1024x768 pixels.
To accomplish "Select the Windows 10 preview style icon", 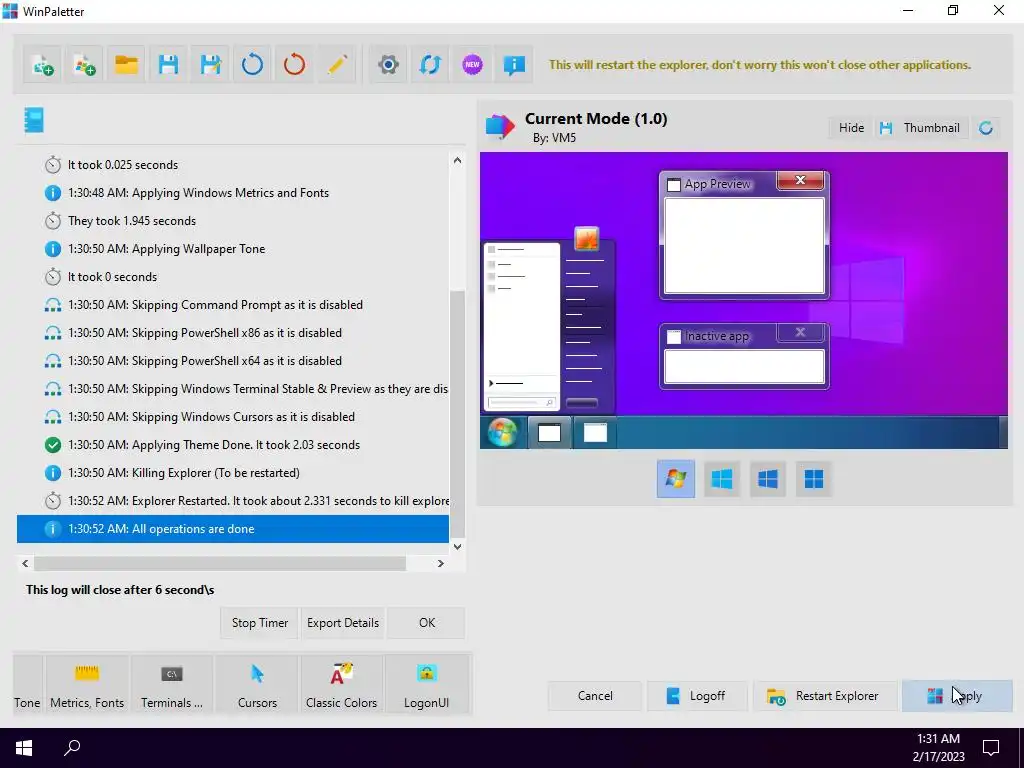I will click(x=767, y=479).
